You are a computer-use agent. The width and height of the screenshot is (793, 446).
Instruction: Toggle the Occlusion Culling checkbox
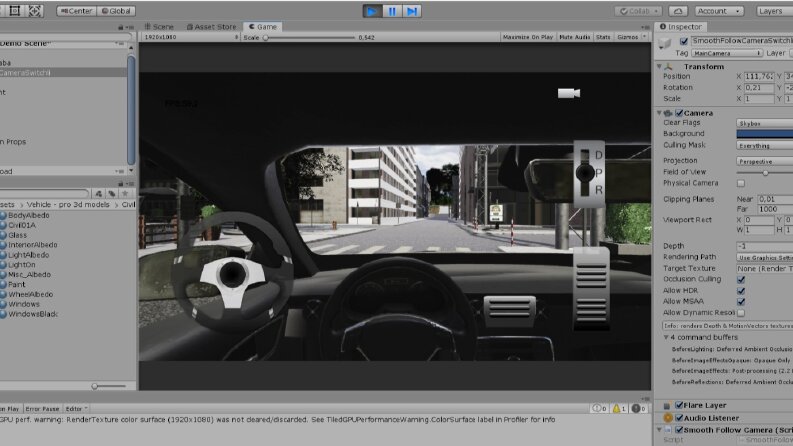(x=741, y=280)
